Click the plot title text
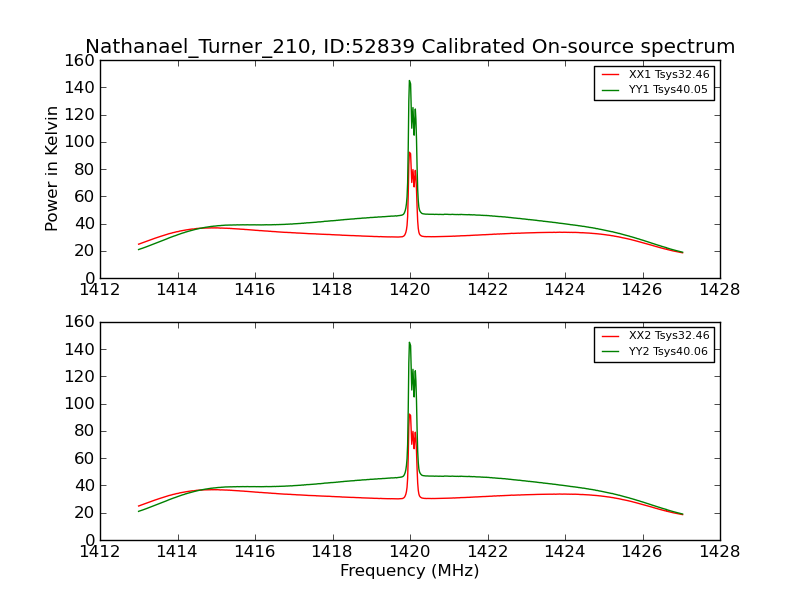800x600 pixels. pos(410,46)
